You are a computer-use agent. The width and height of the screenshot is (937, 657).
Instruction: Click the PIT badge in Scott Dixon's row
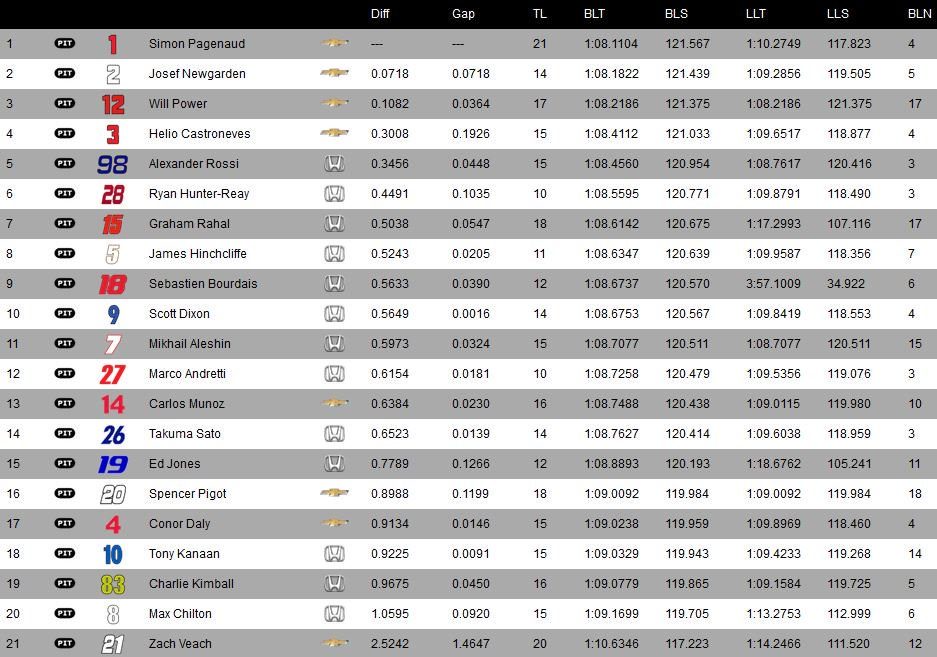[65, 313]
